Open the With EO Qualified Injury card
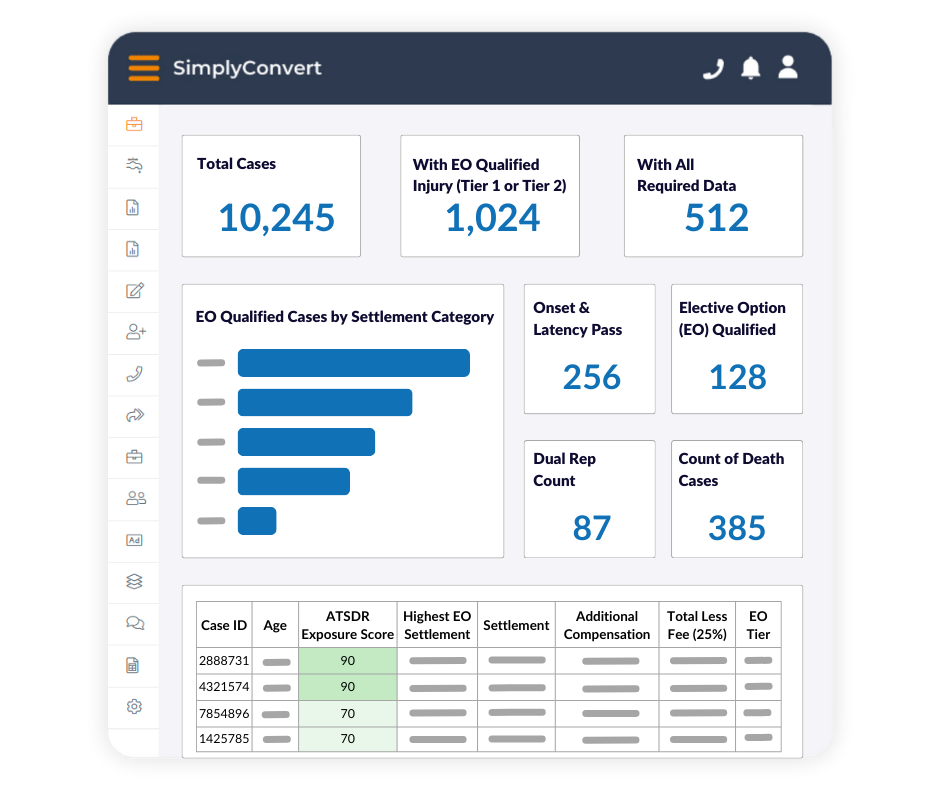Screen dimensions: 940x788 coord(490,196)
